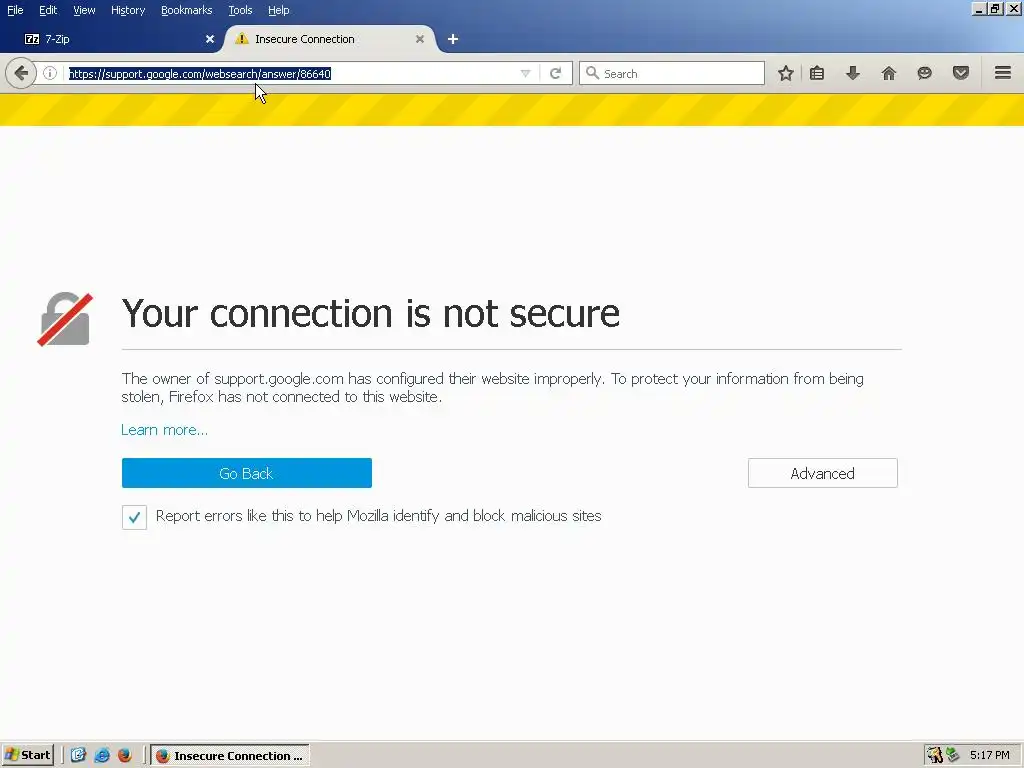Open the Bookmarks menu
Screen dimensions: 1024x768
coord(186,10)
